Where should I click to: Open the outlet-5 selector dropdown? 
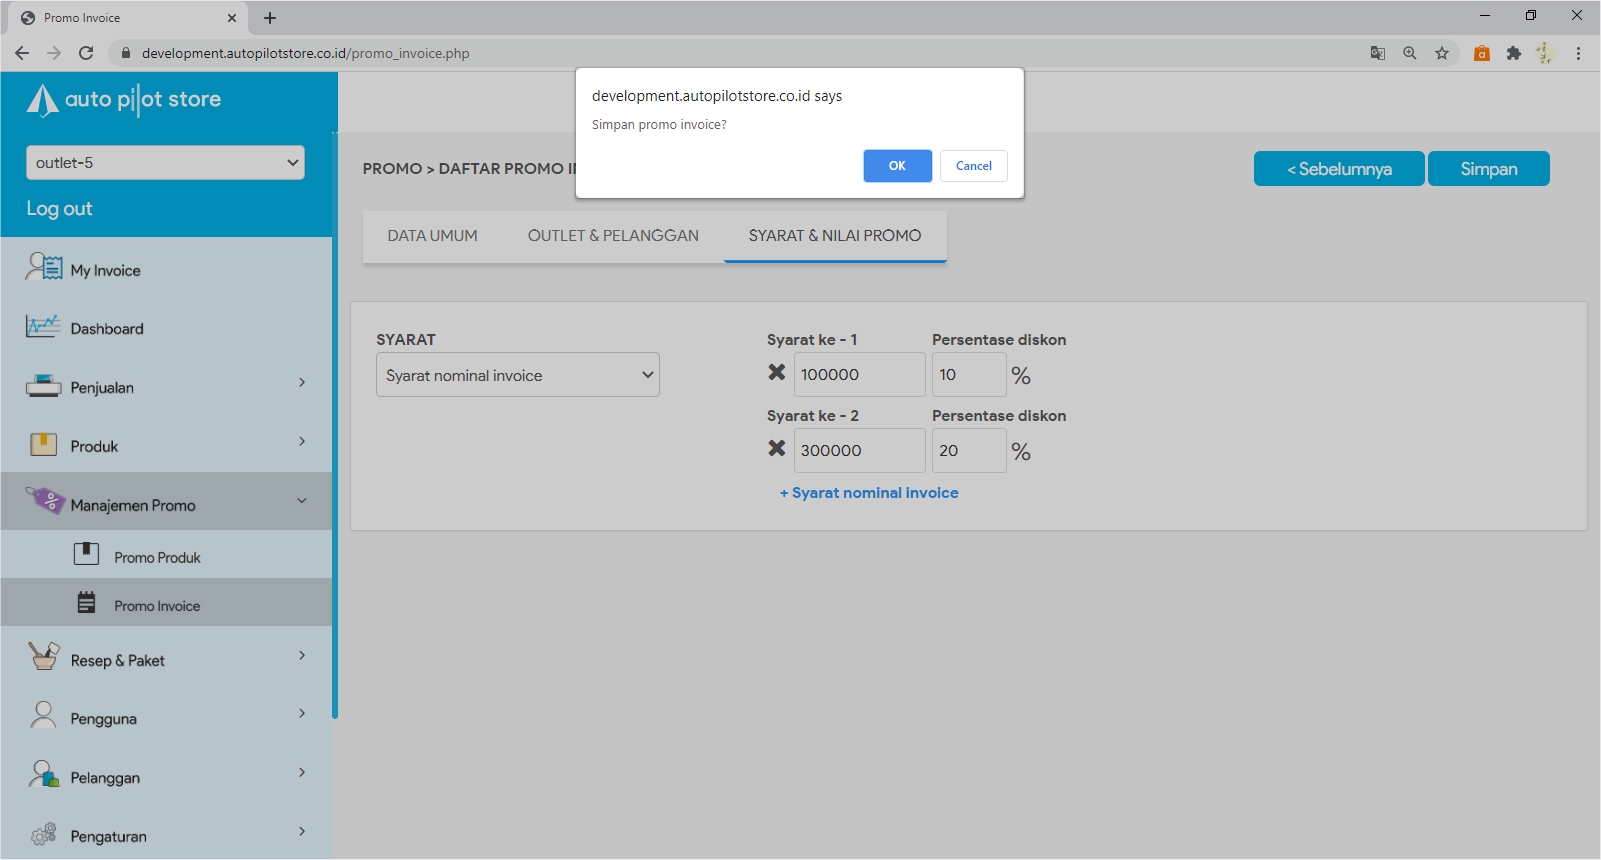pos(165,163)
